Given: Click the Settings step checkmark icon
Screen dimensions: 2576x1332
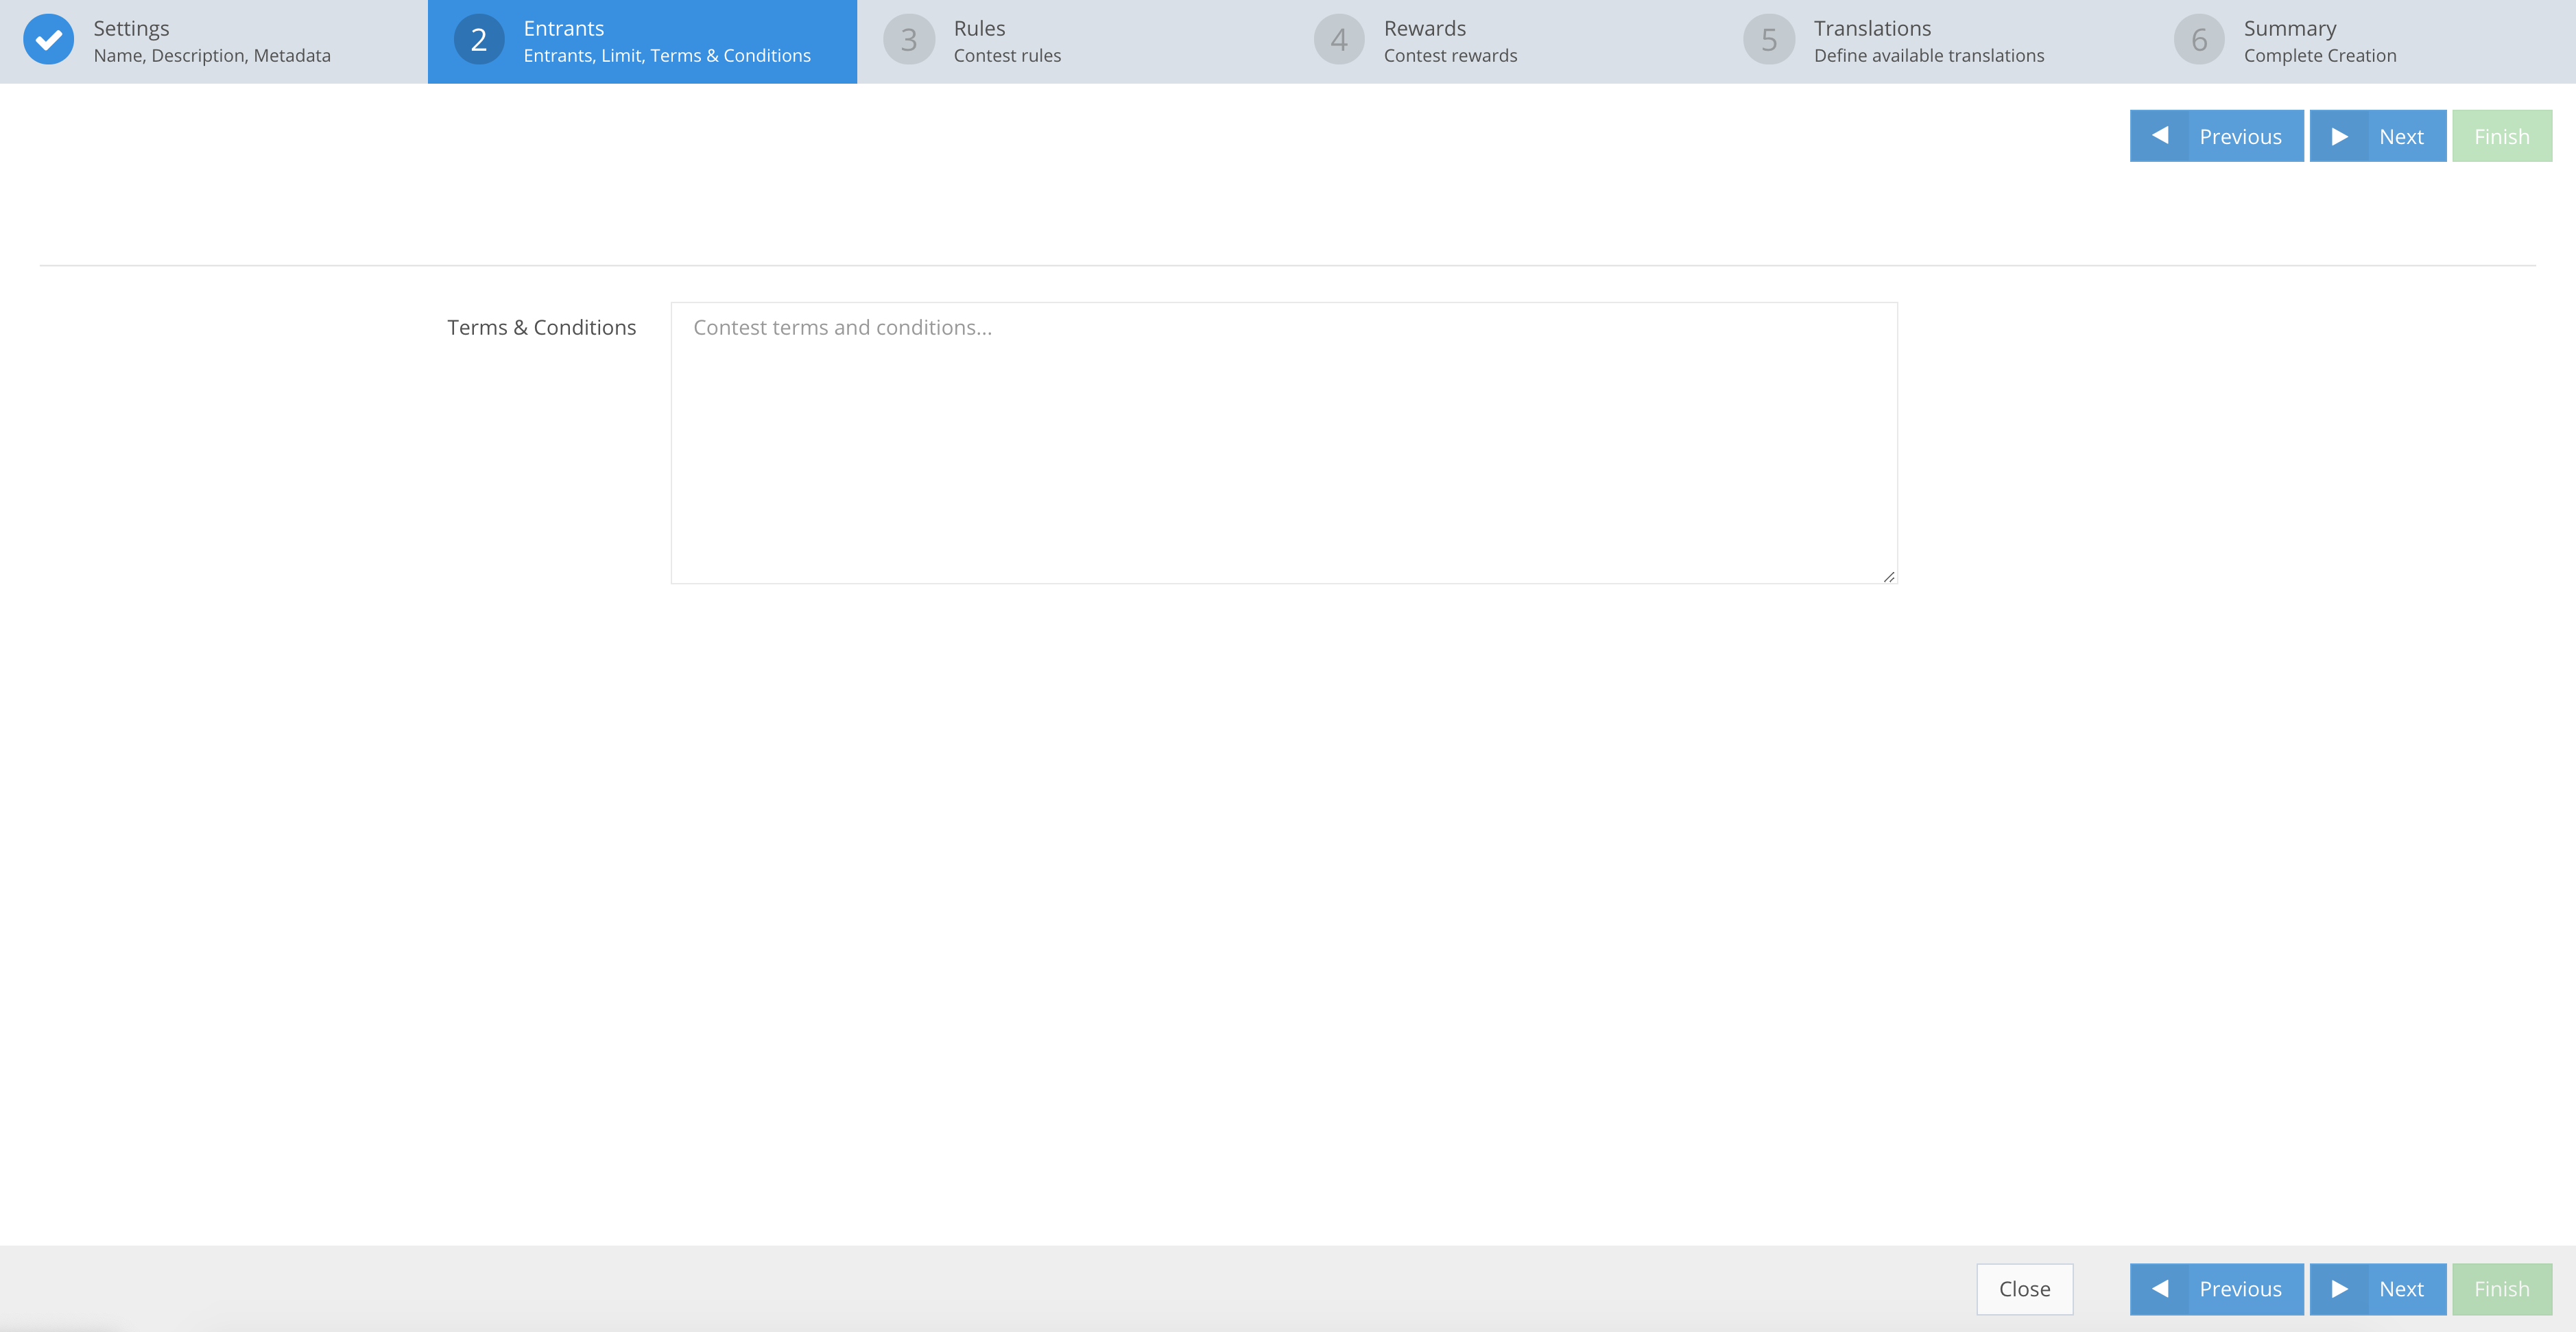Looking at the screenshot, I should click(48, 40).
